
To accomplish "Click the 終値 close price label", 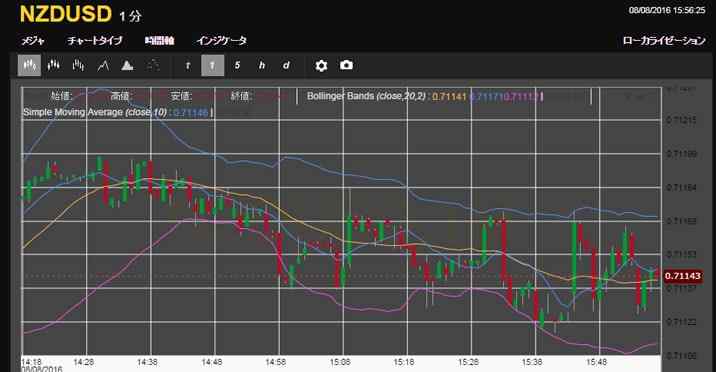I will click(242, 96).
